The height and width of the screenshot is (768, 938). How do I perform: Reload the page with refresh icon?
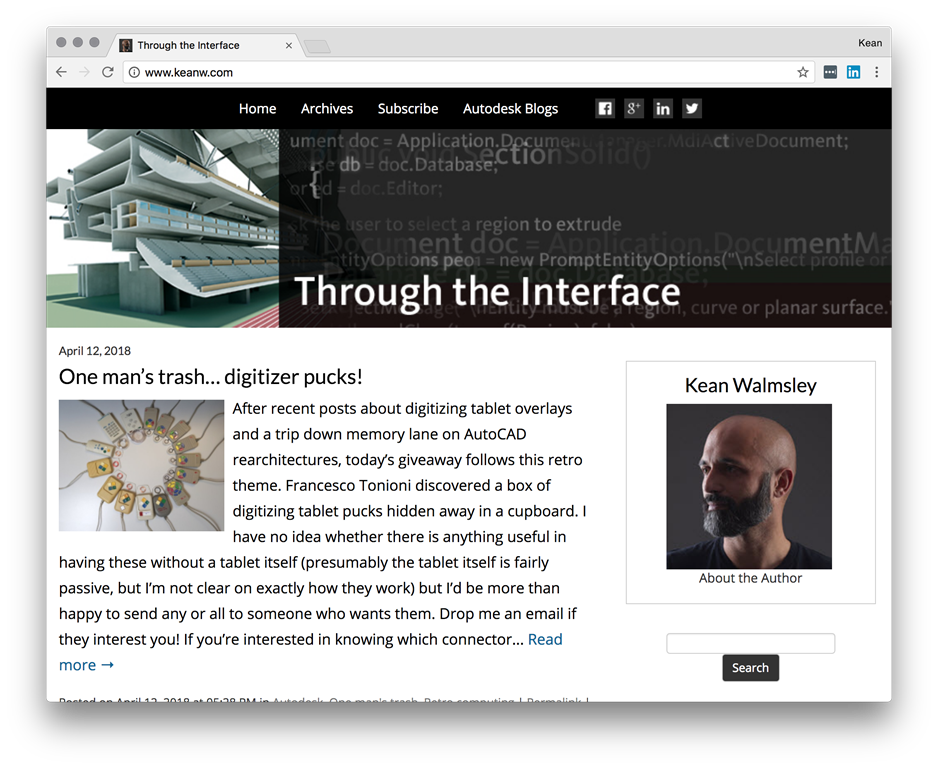click(108, 72)
